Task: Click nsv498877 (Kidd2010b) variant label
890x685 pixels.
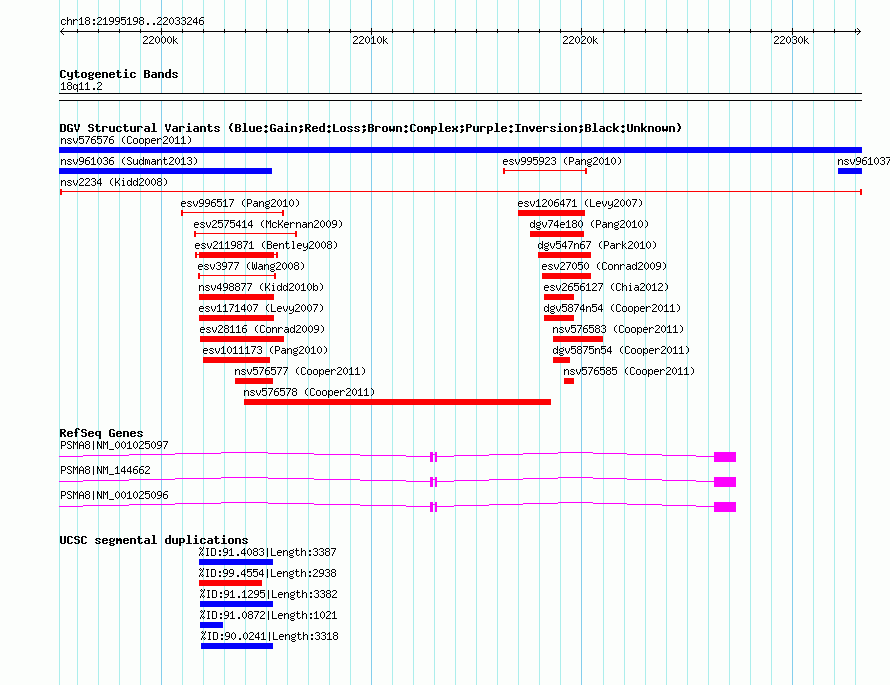Action: click(x=261, y=287)
